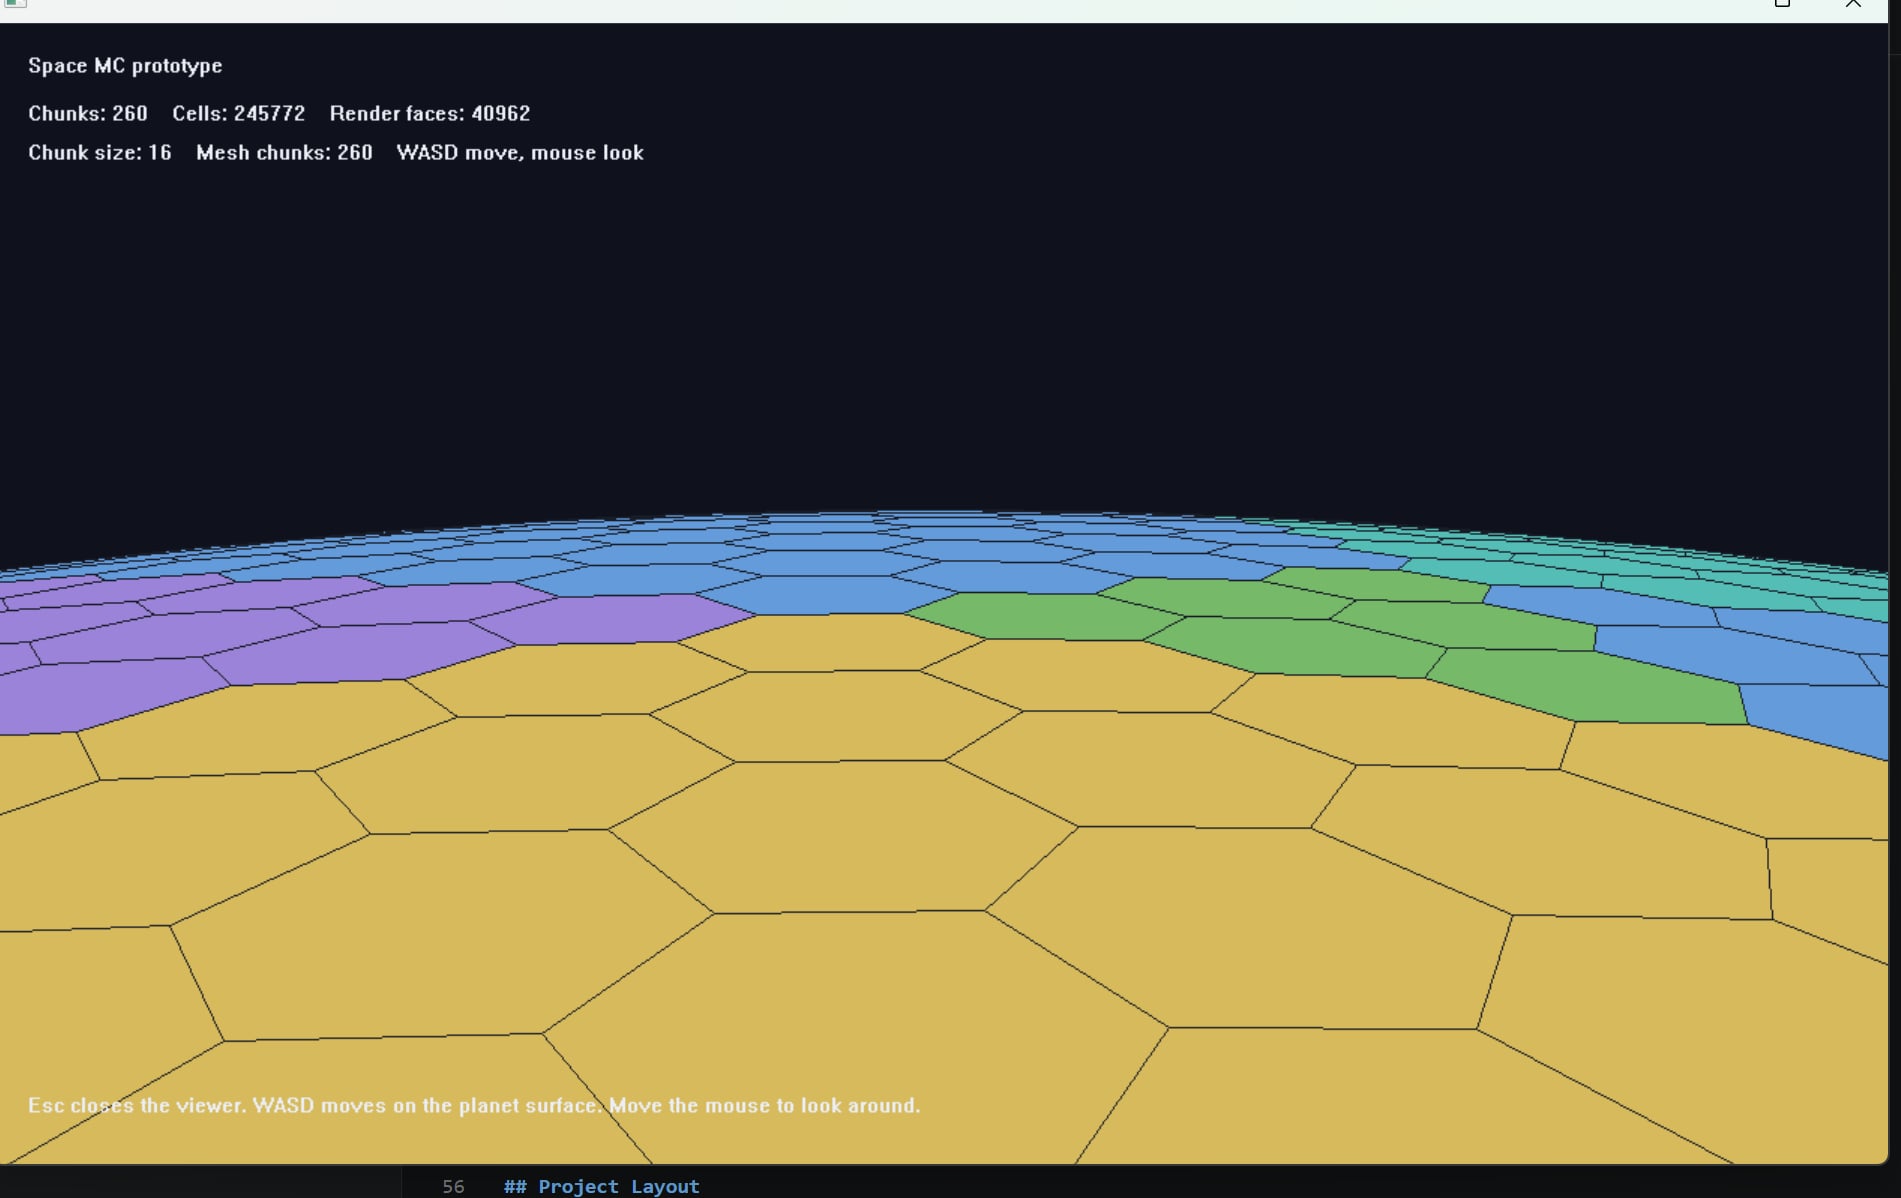Image resolution: width=1901 pixels, height=1198 pixels.
Task: Click the ## Project Layout heading in the editor
Action: click(x=601, y=1186)
